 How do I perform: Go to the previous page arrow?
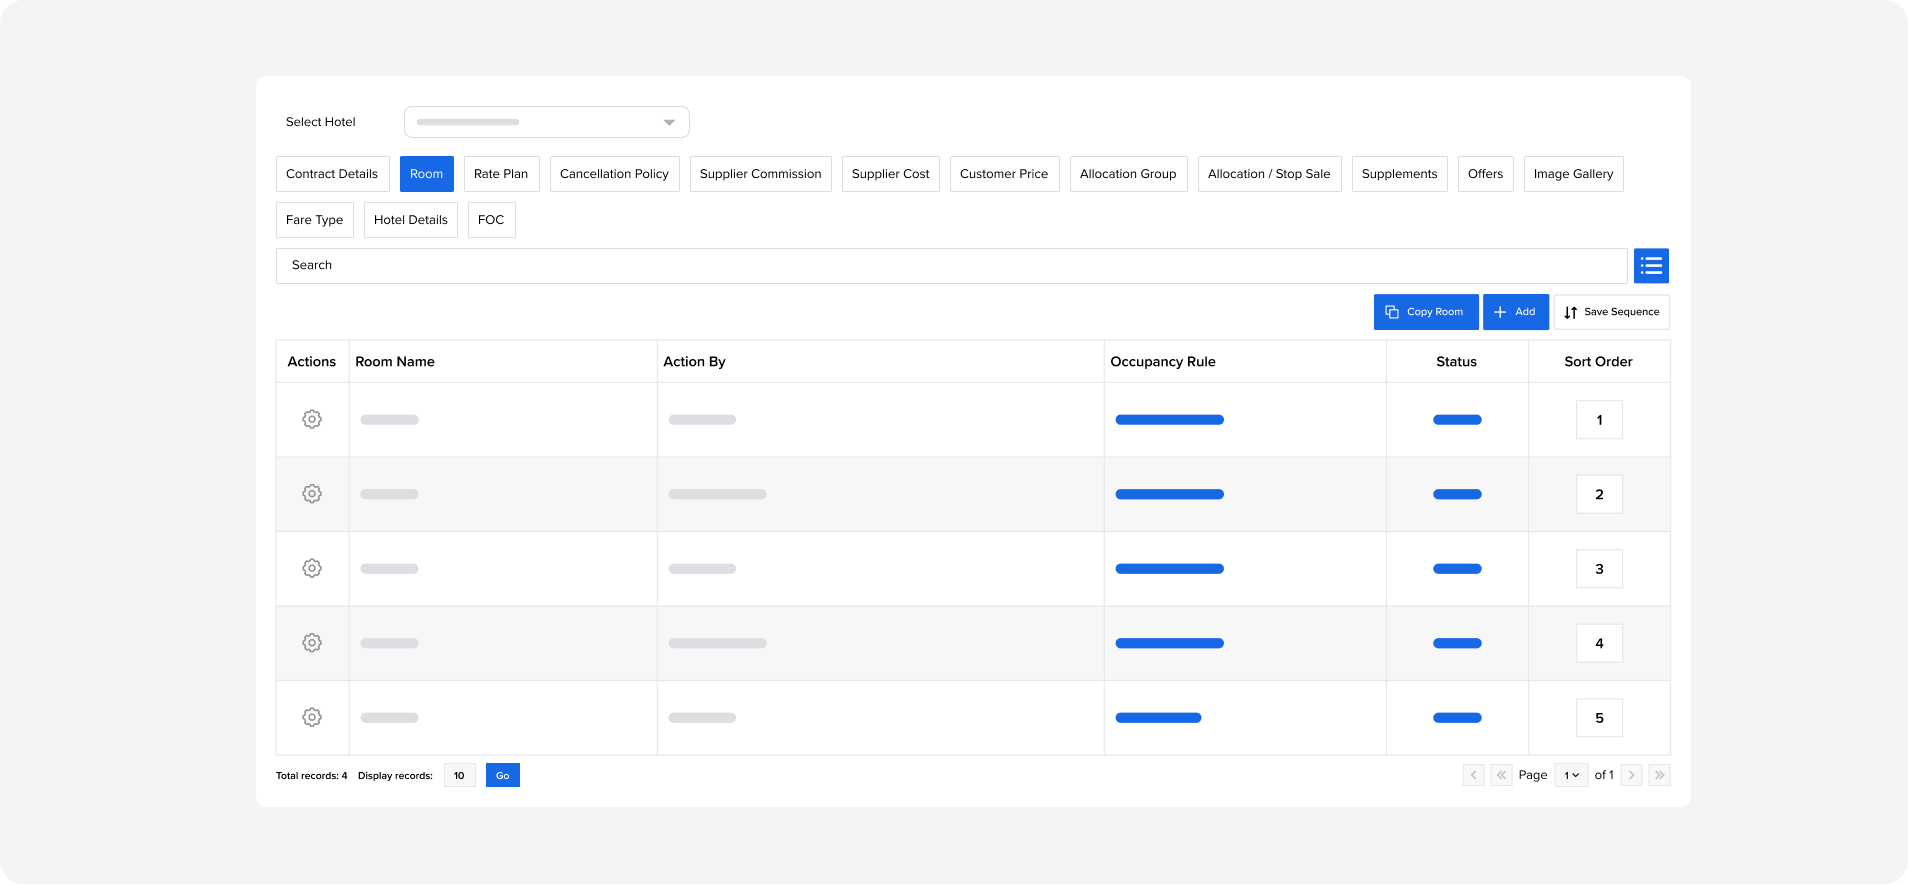tap(1473, 775)
